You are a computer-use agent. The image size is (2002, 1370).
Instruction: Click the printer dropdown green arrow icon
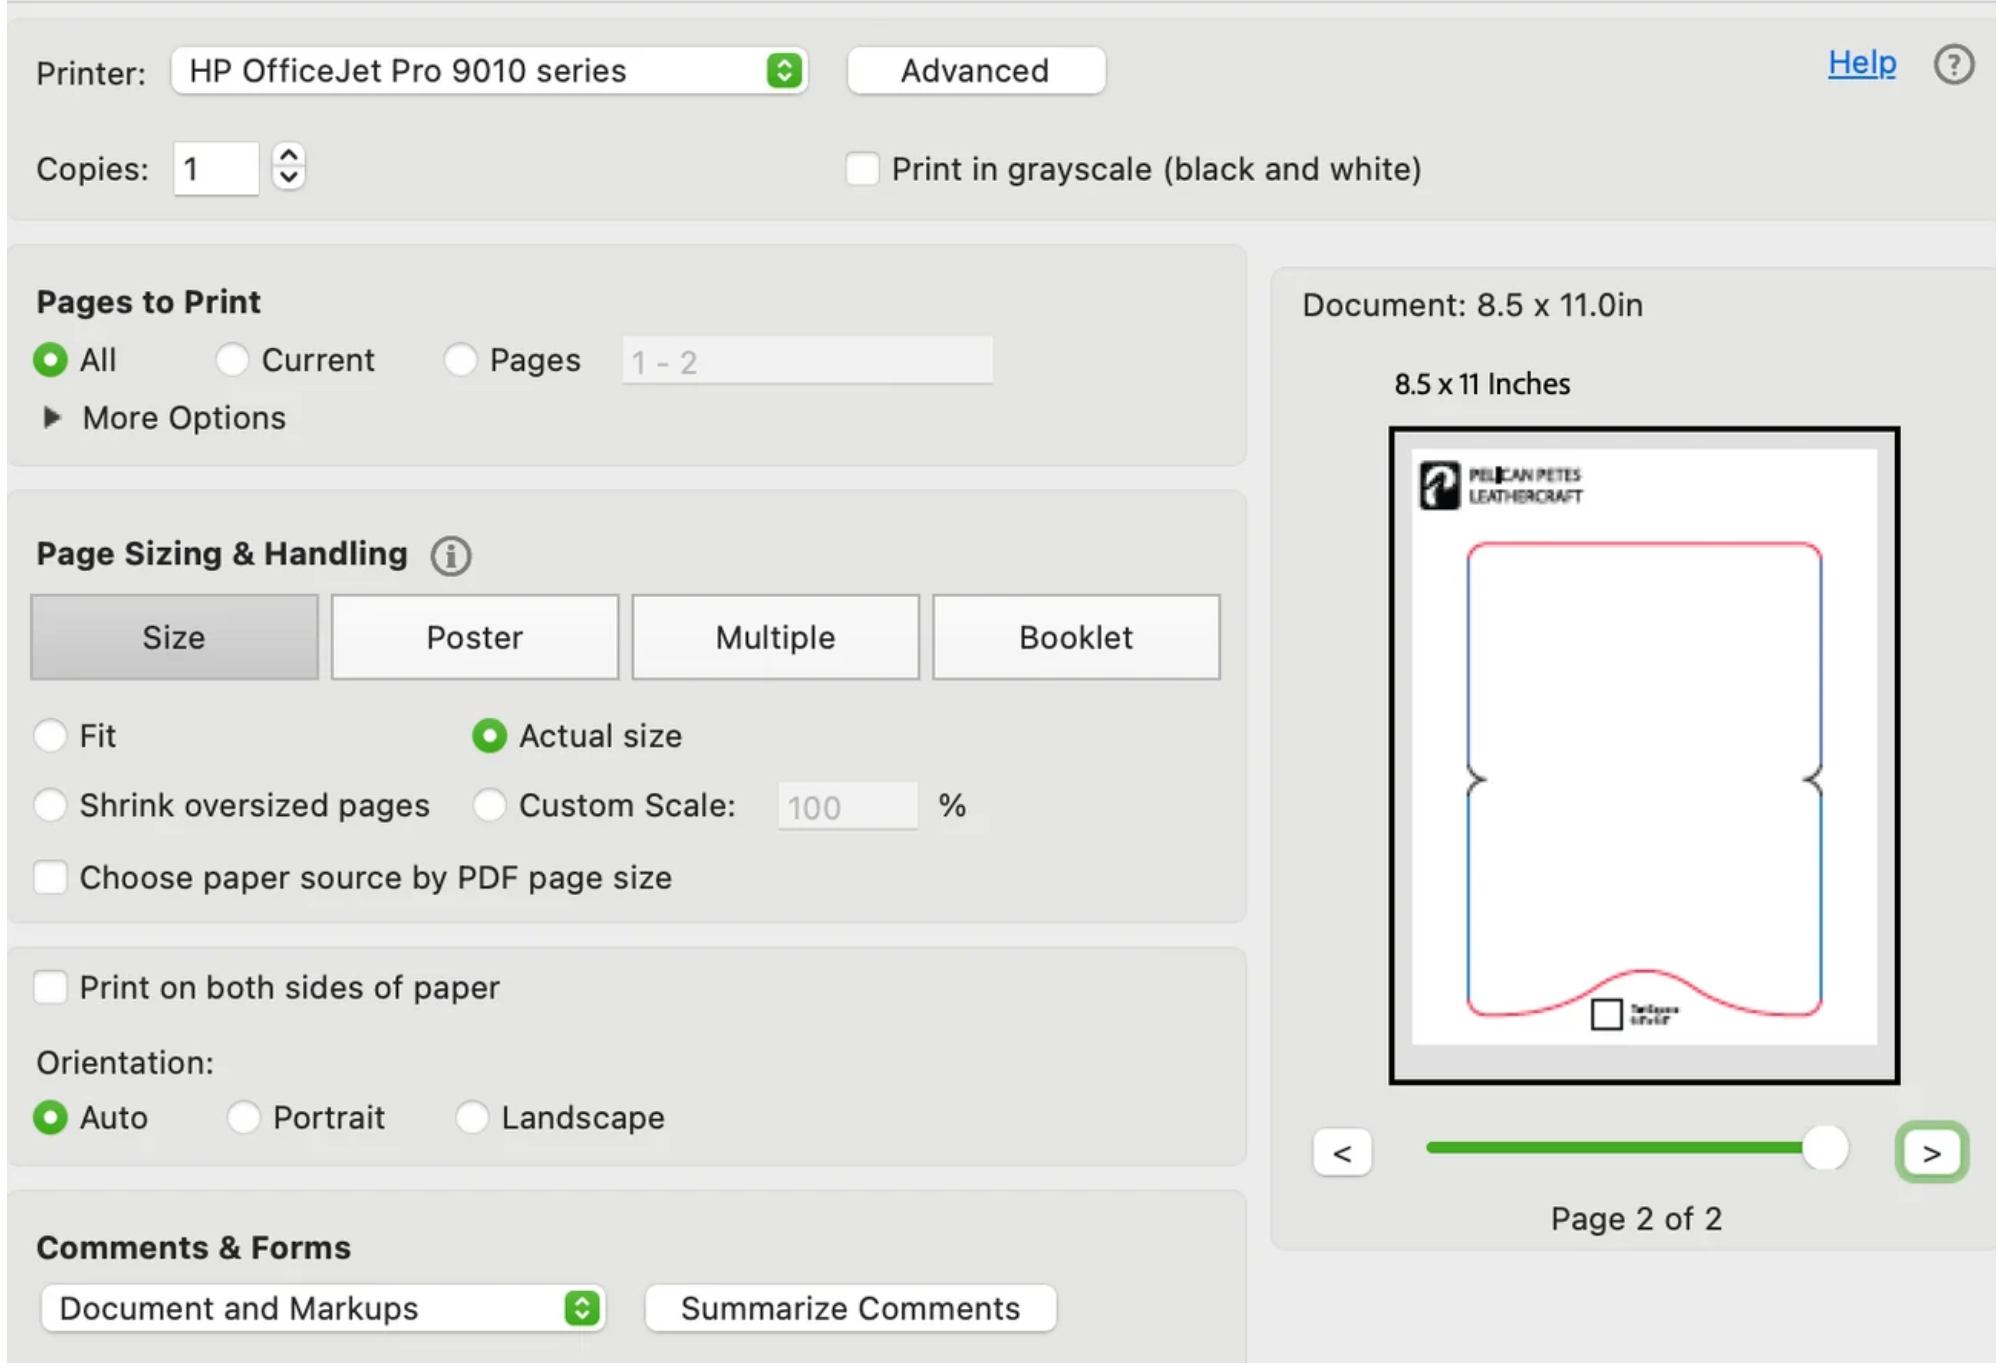pyautogui.click(x=786, y=71)
